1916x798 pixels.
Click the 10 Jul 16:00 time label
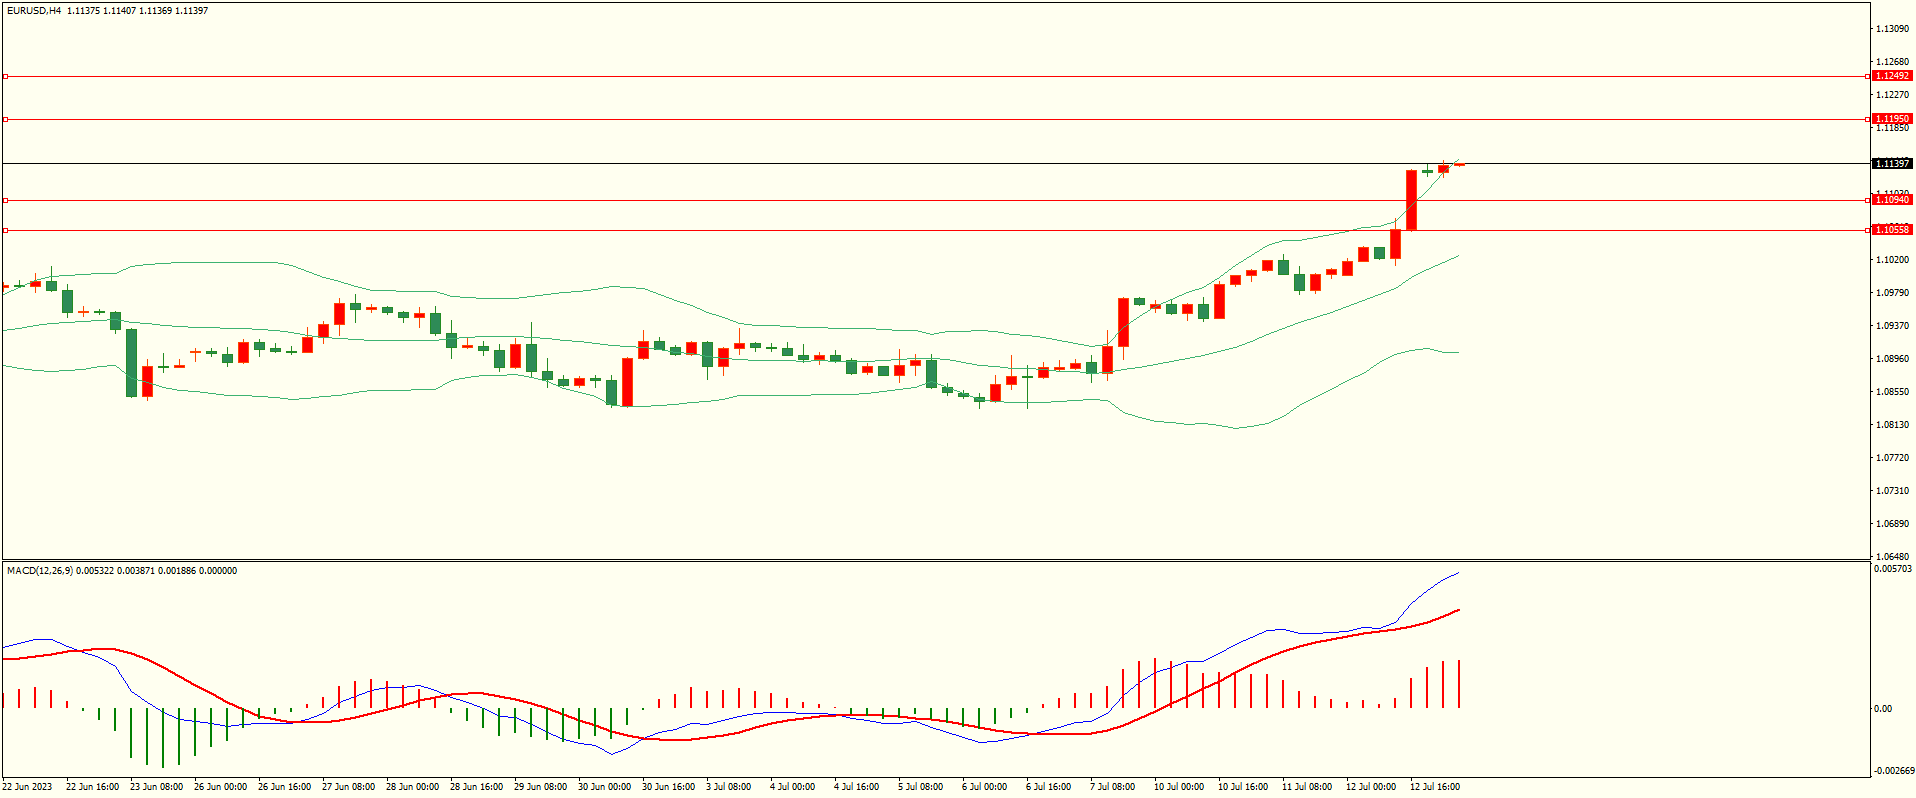click(1243, 787)
